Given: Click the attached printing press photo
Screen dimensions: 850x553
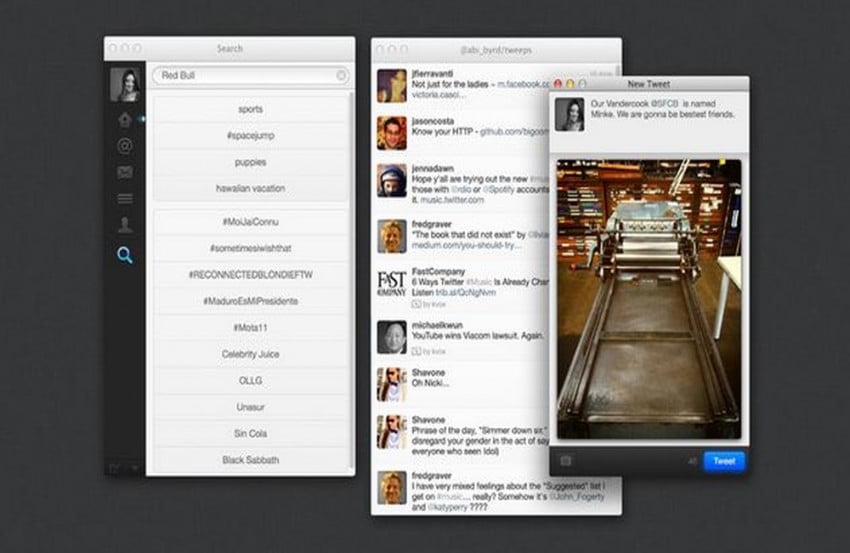Looking at the screenshot, I should 649,299.
